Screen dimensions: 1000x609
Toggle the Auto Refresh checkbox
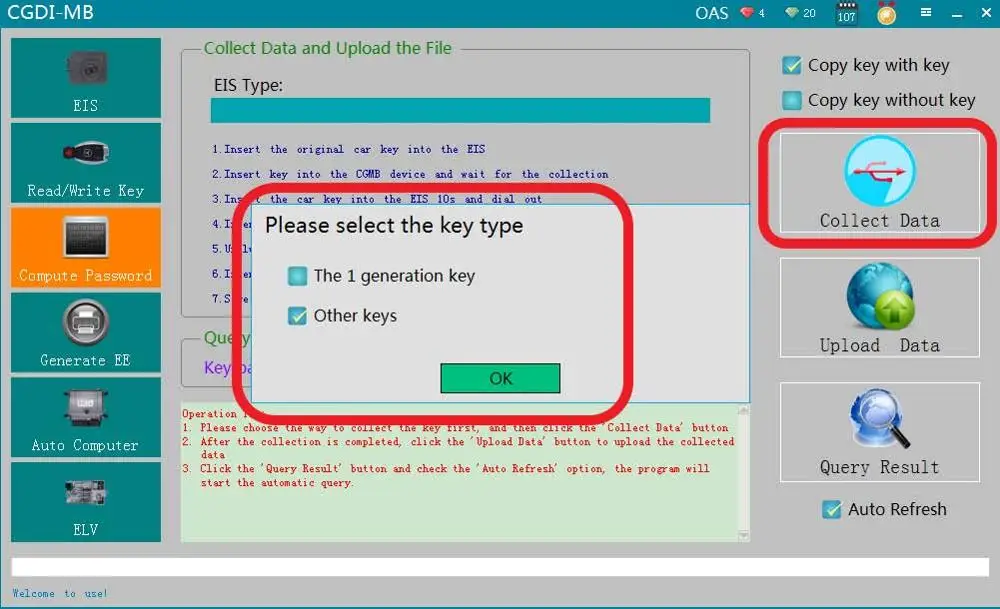pos(831,509)
